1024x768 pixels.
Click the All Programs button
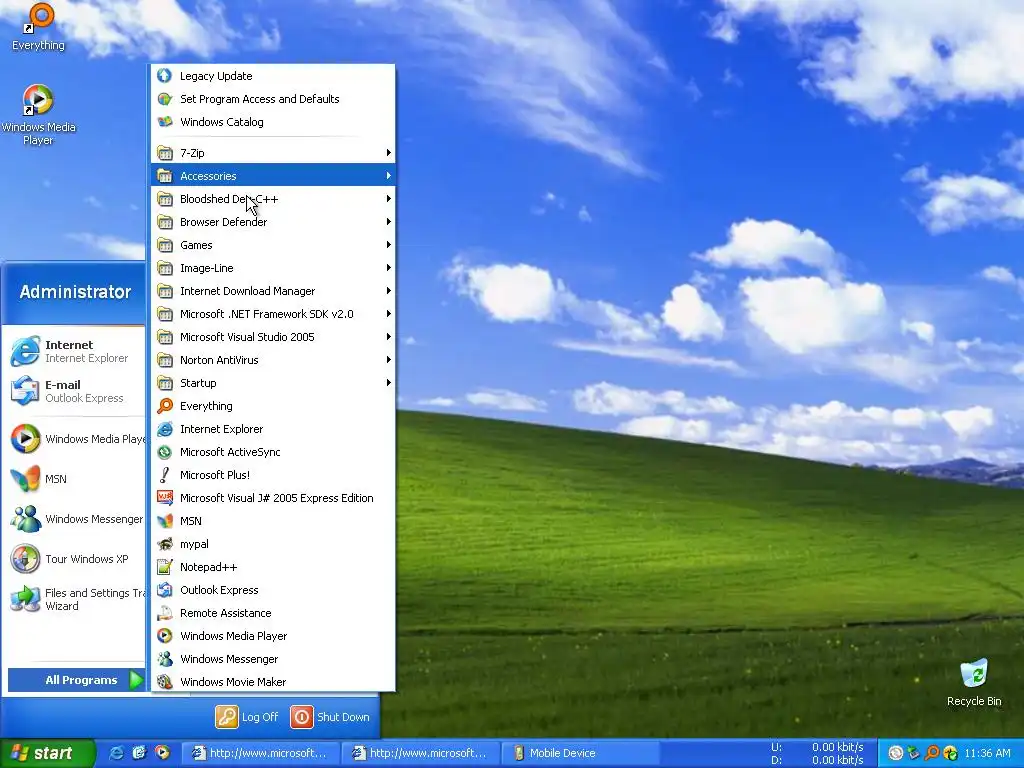click(76, 680)
